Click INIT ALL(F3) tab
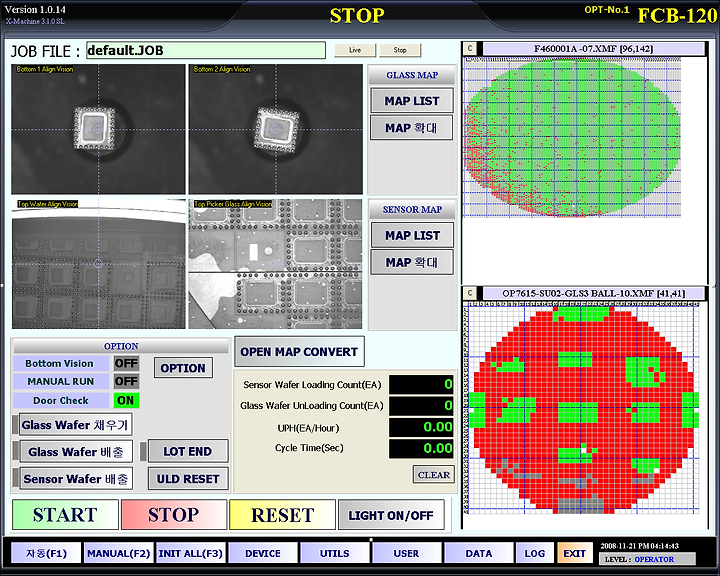This screenshot has width=720, height=576. (x=191, y=553)
